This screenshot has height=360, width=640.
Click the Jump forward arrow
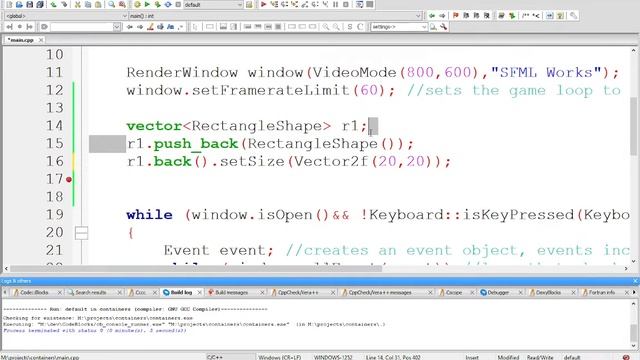[442, 16]
